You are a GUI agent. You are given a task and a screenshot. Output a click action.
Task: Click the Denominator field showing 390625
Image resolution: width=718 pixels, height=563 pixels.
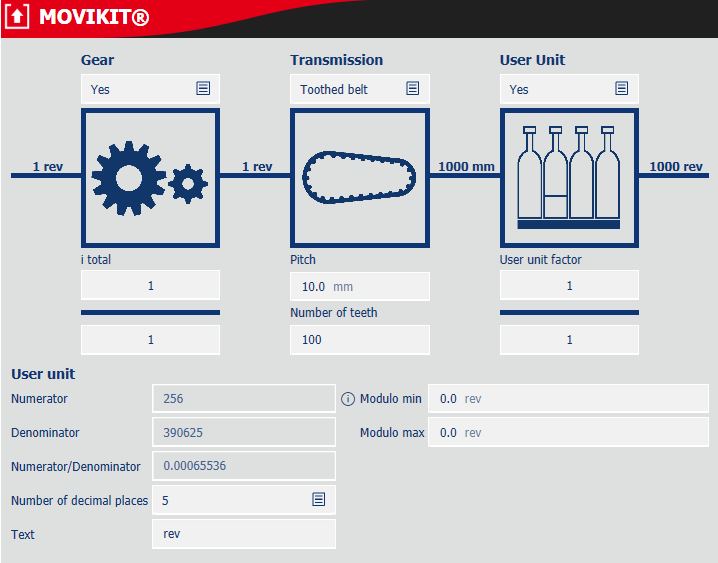point(244,432)
